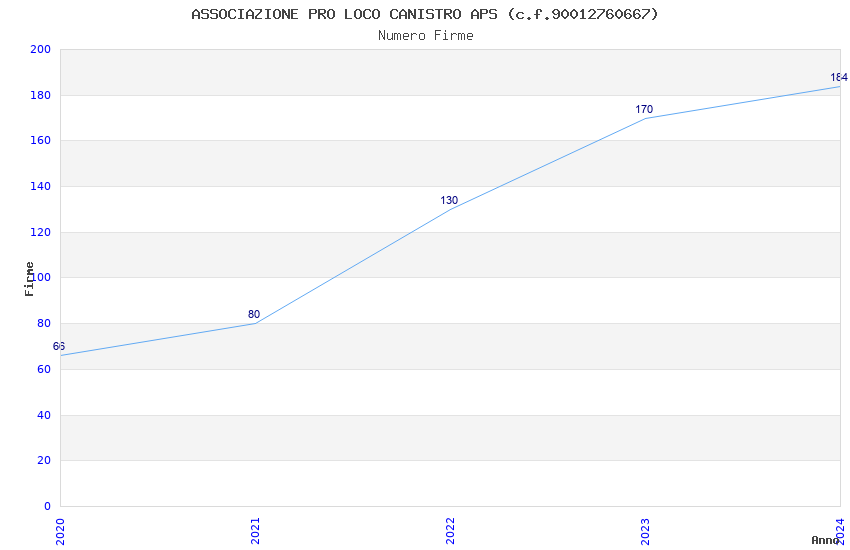This screenshot has height=550, width=850.
Task: Click y-axis value 20
Action: 44,461
